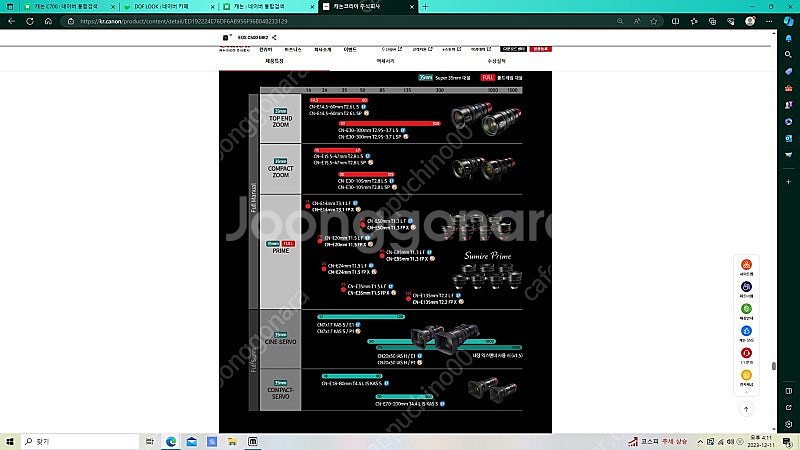Open Task View on the taskbar

click(149, 441)
